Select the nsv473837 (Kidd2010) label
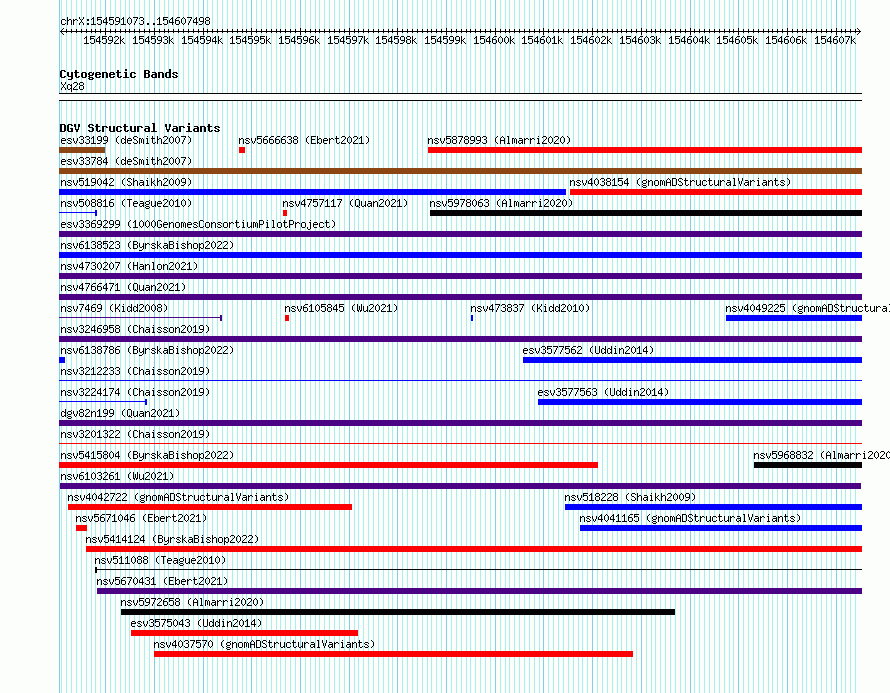Screen dimensions: 890x693 530,308
